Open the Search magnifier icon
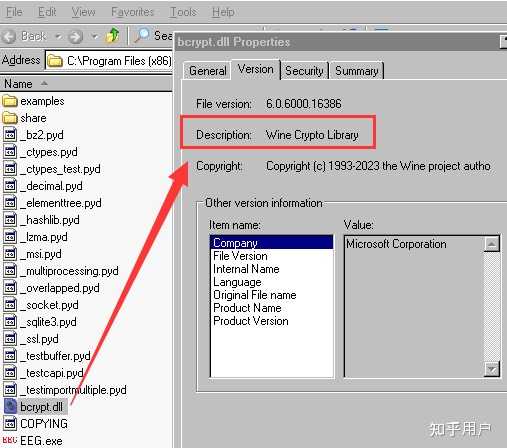This screenshot has height=448, width=507. (142, 35)
